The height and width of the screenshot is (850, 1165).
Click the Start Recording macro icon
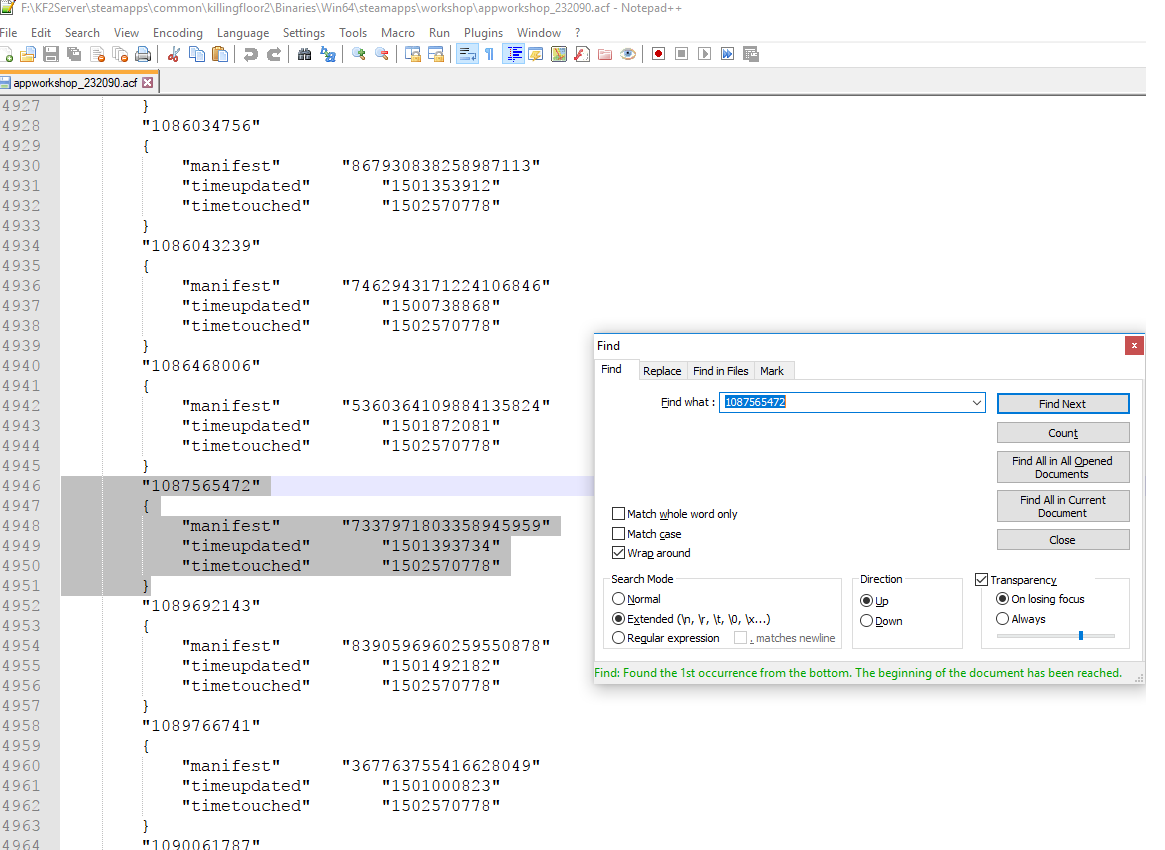(x=658, y=54)
